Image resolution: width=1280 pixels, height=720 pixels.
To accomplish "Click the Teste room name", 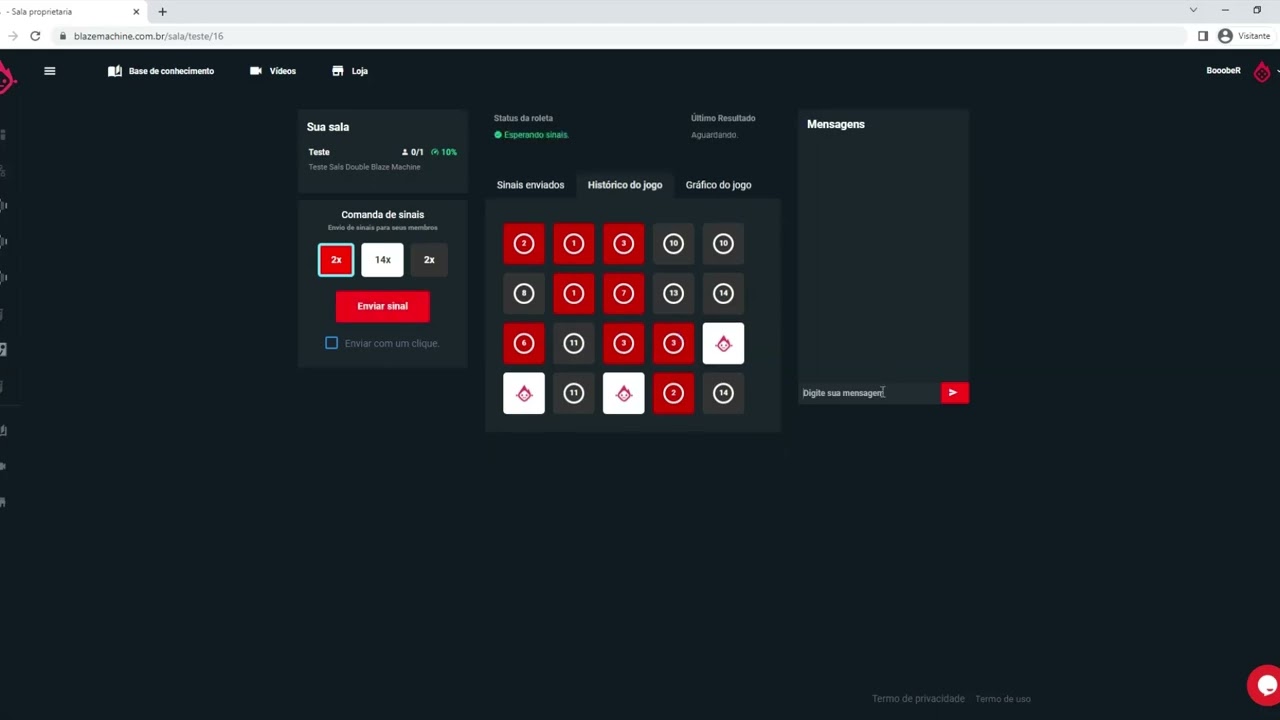I will tap(319, 152).
